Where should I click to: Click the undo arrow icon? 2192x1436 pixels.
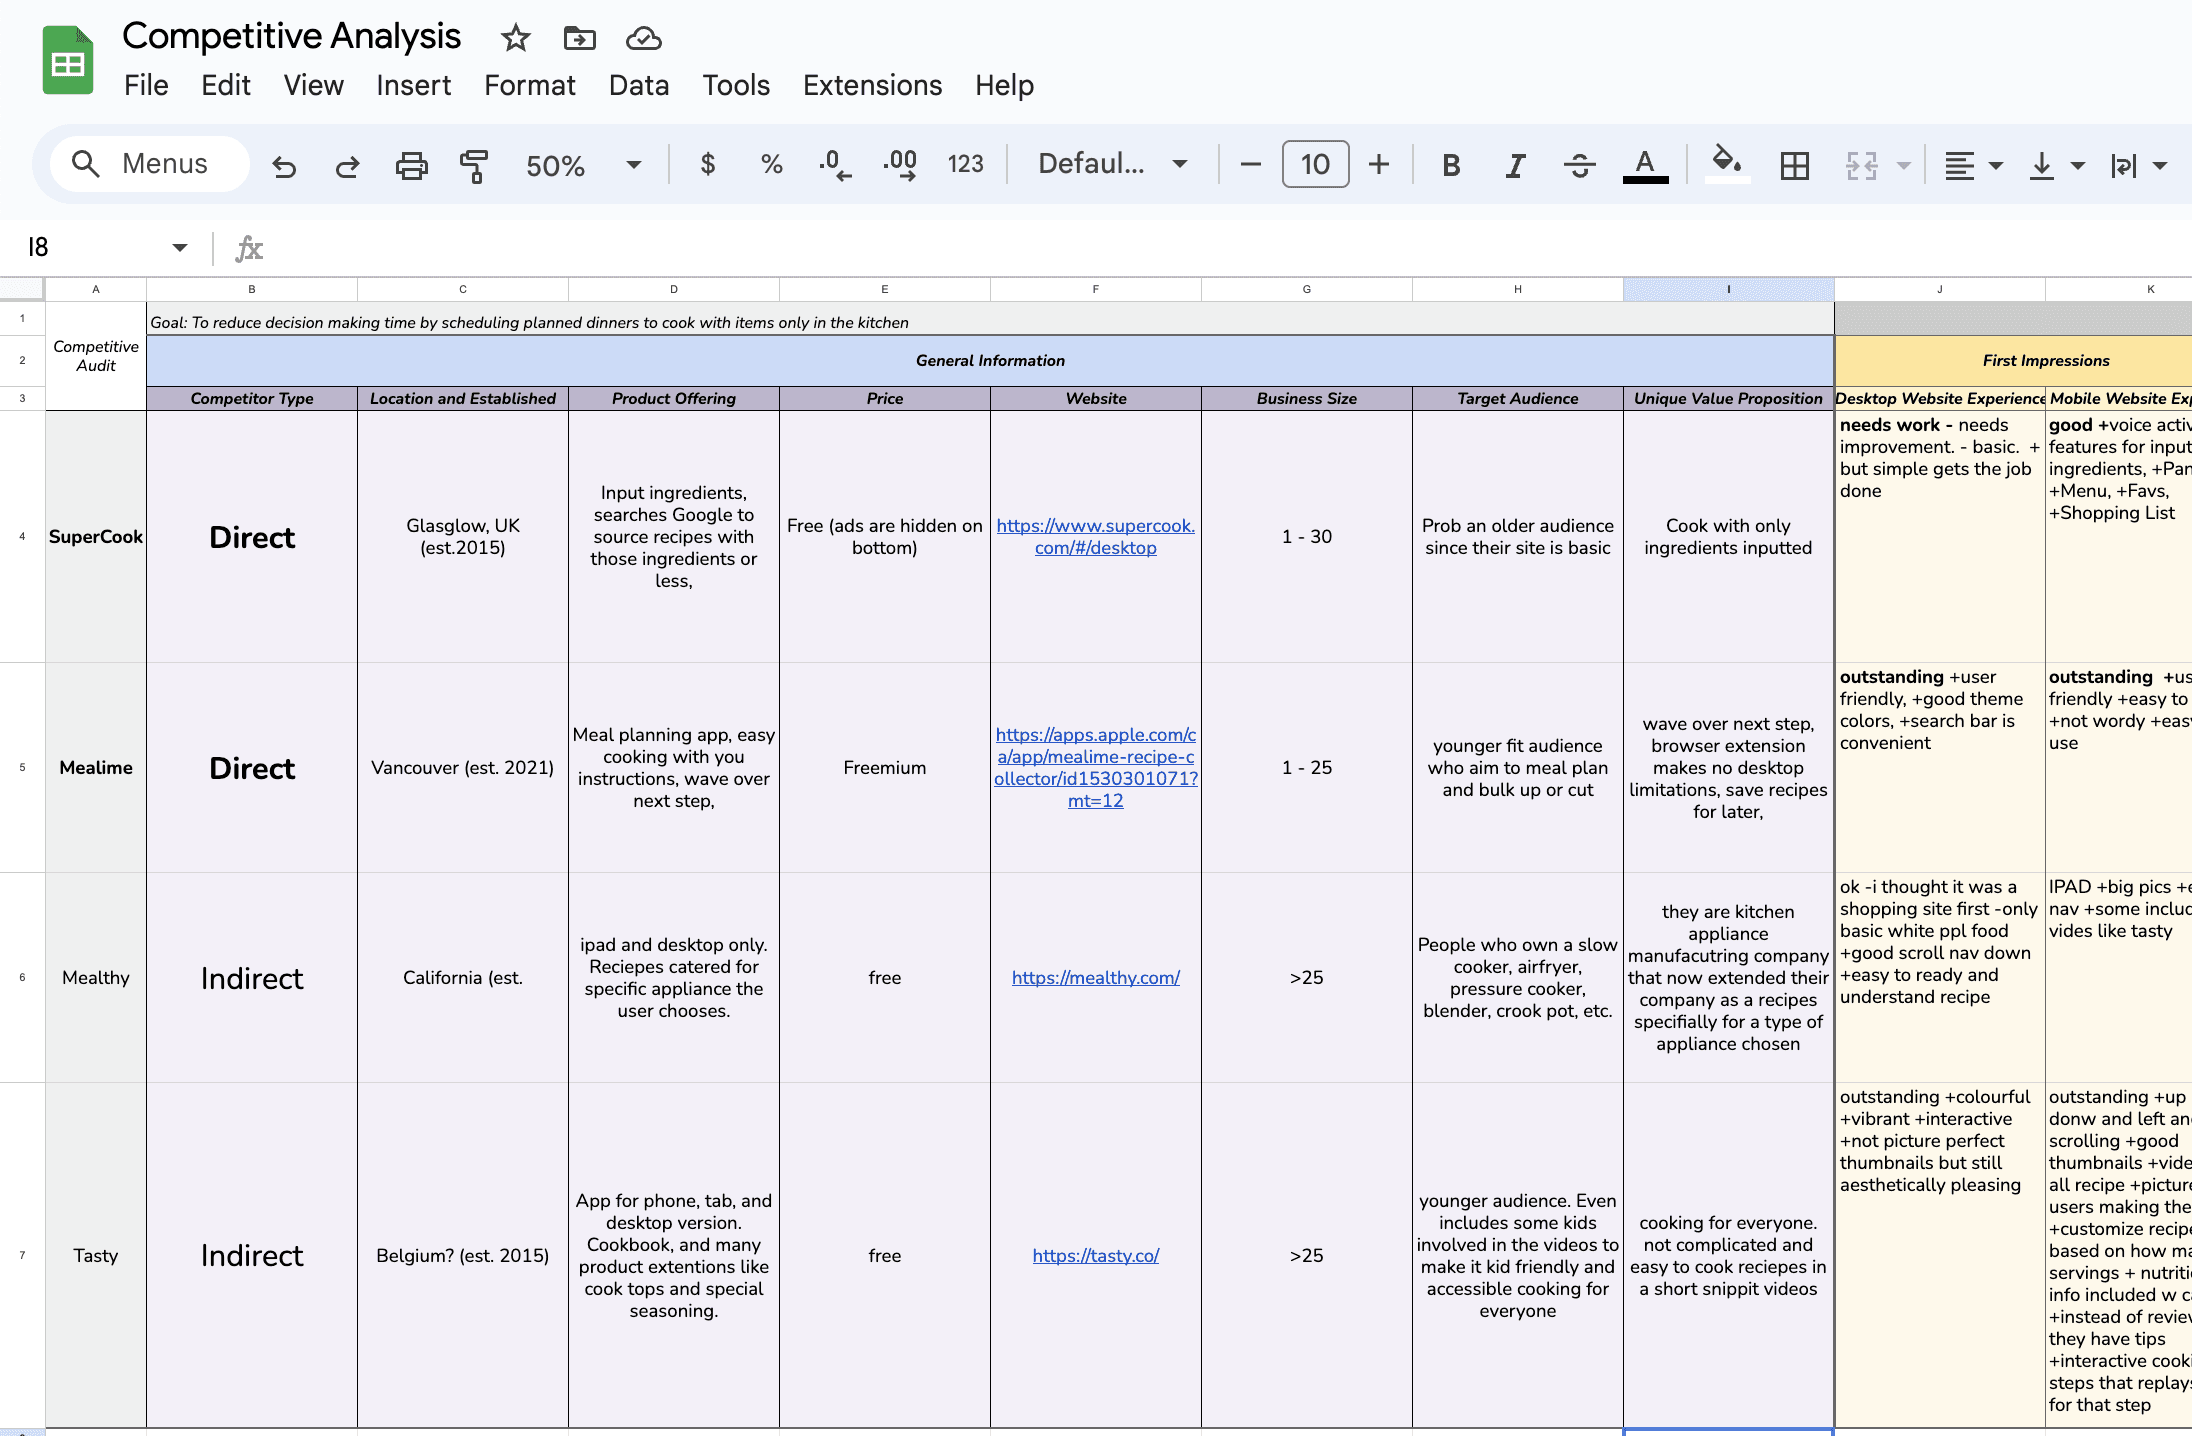(x=284, y=165)
